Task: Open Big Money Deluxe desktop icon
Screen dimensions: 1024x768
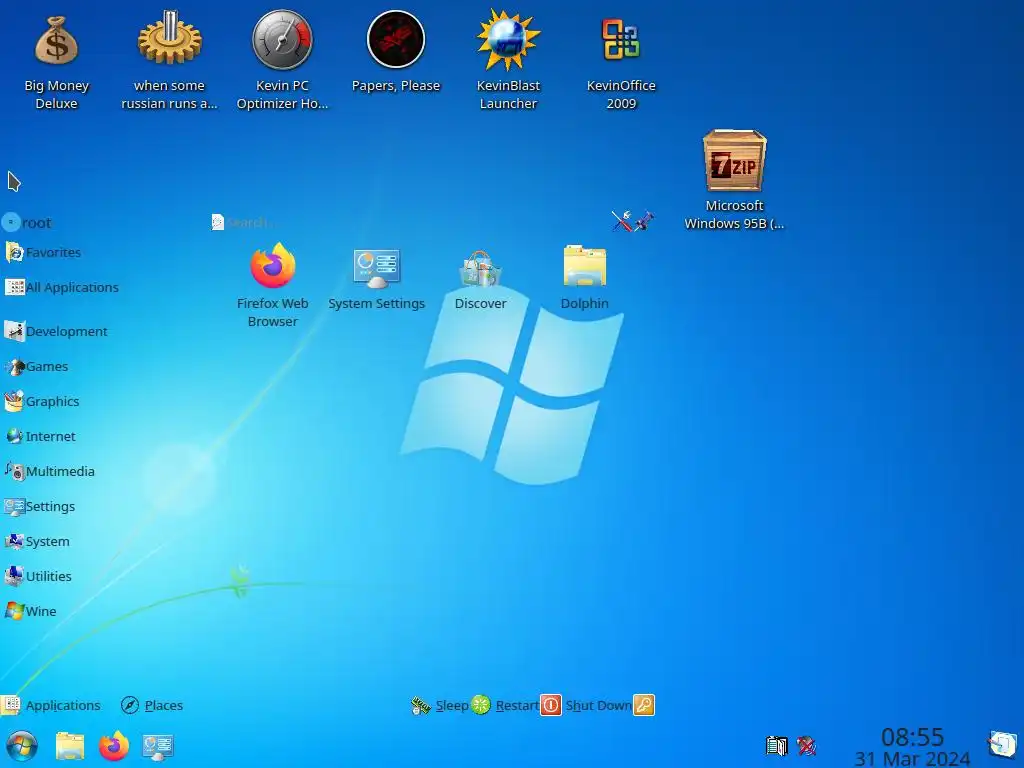Action: tap(56, 62)
